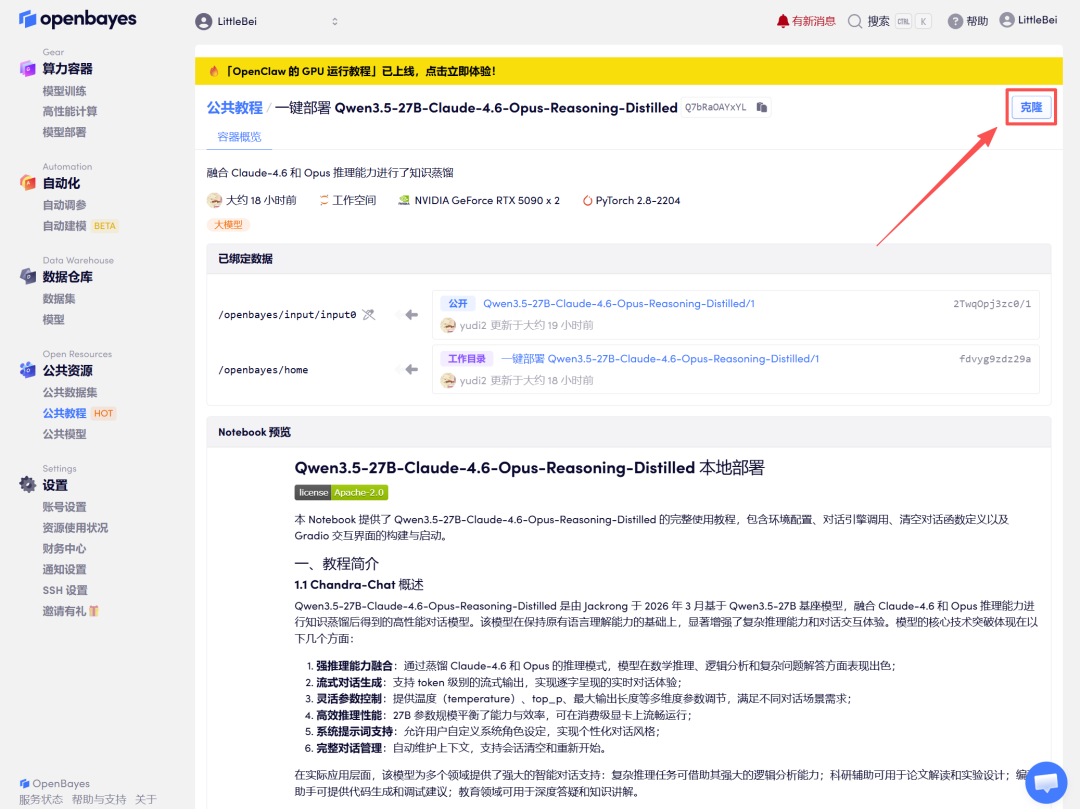Image resolution: width=1080 pixels, height=809 pixels.
Task: Click the OpenBayes footer link
Action: point(54,784)
